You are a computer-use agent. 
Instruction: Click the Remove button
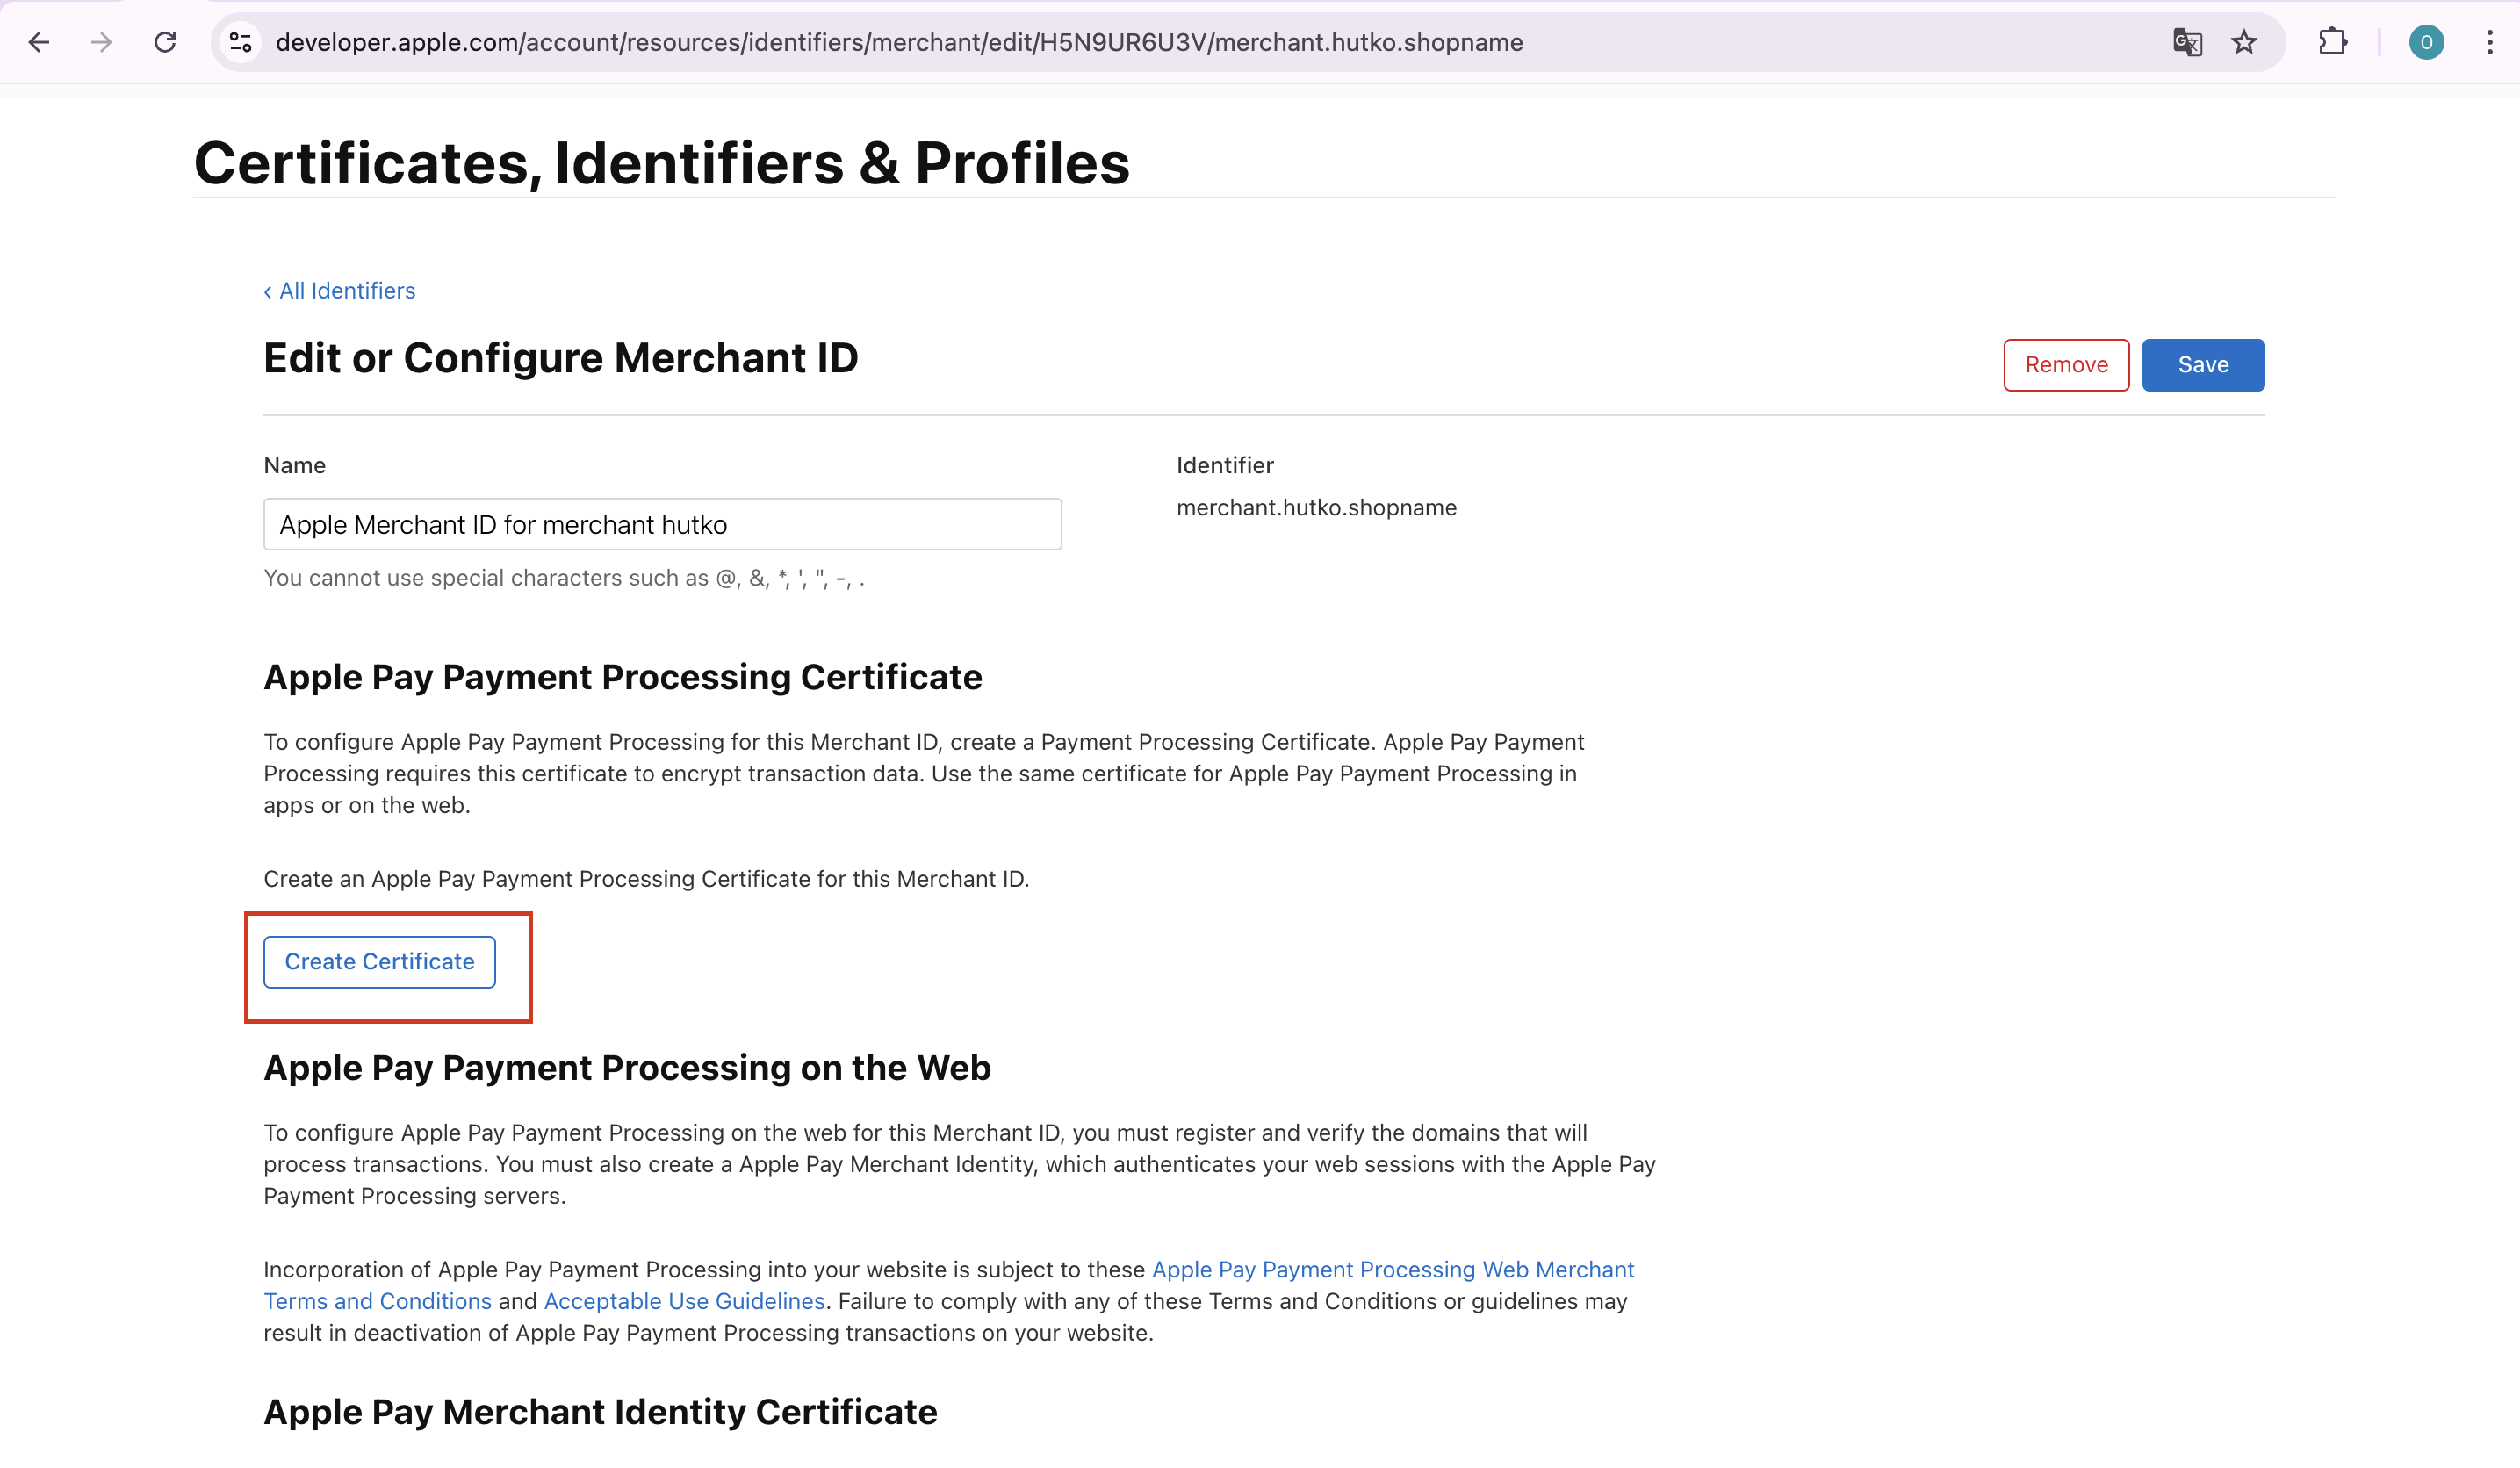pyautogui.click(x=2066, y=365)
